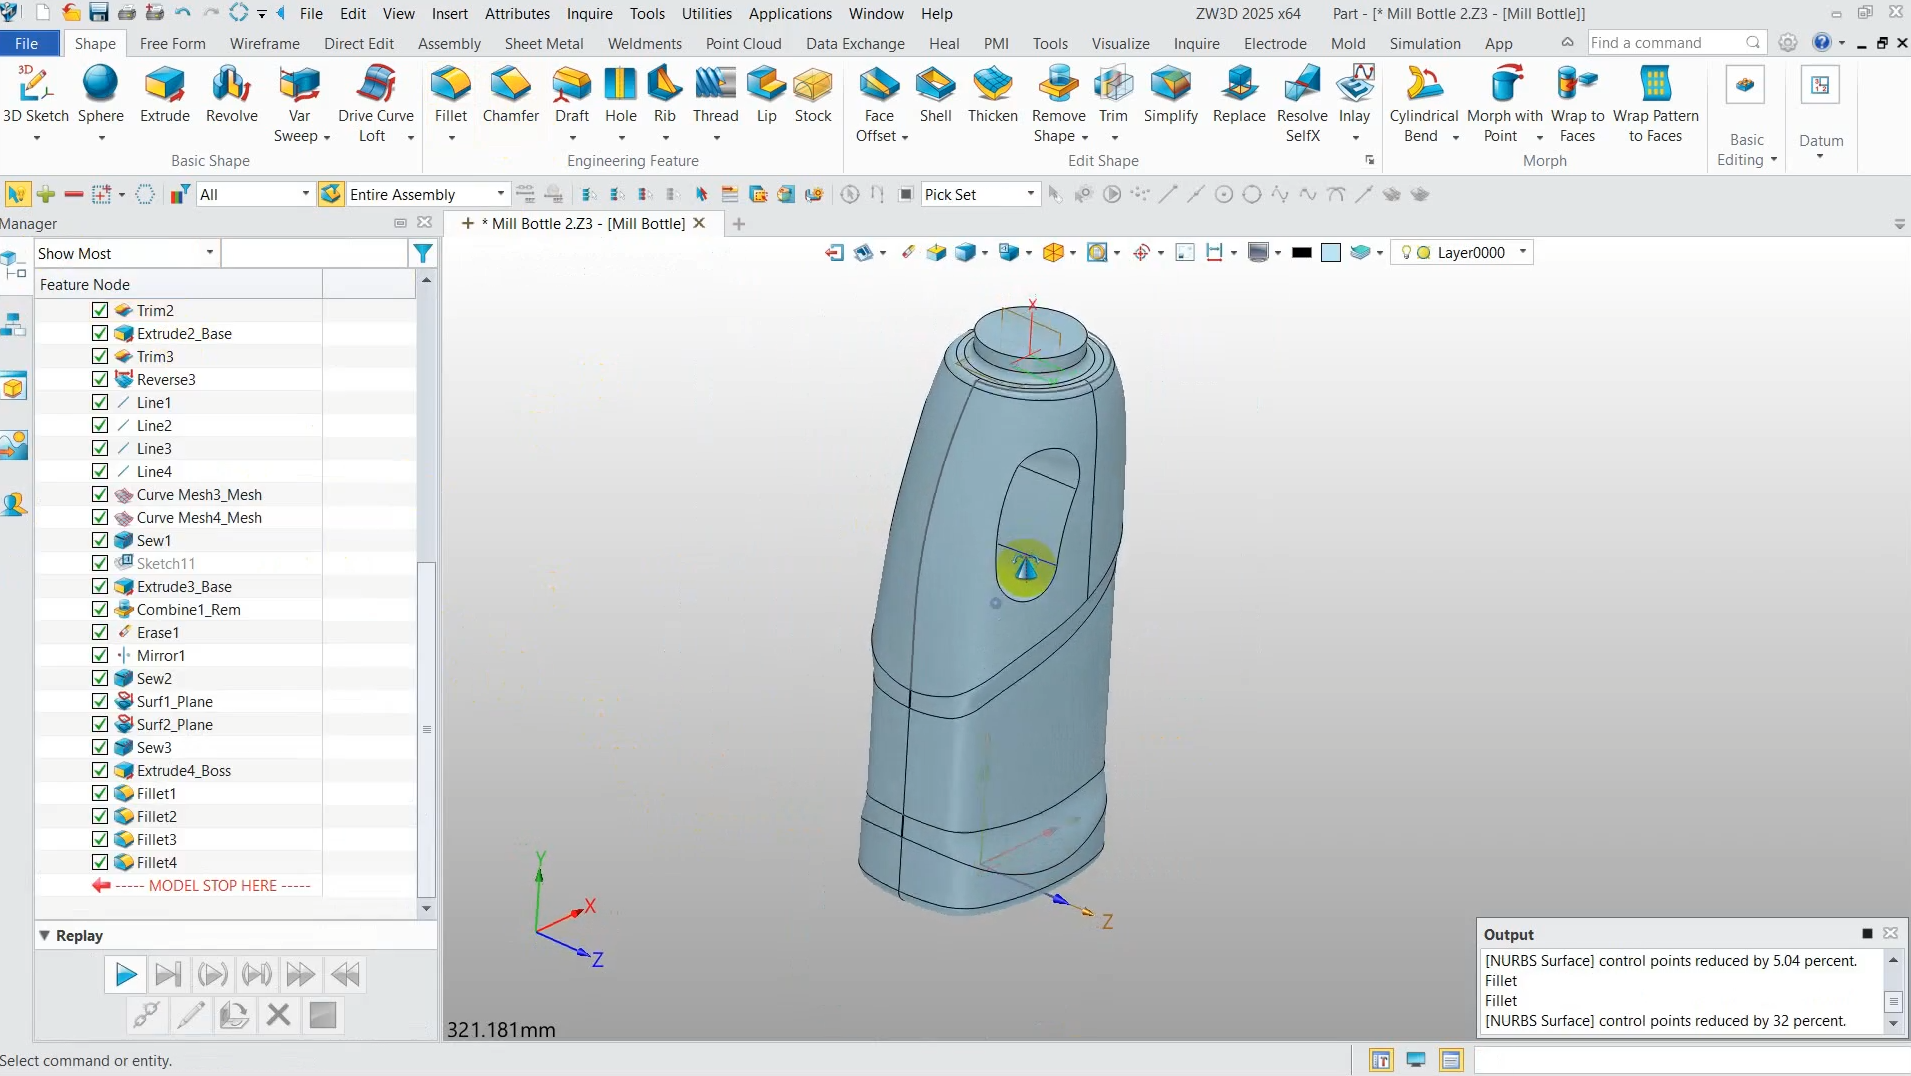
Task: Disable the Sew1 feature checkbox
Action: [x=100, y=540]
